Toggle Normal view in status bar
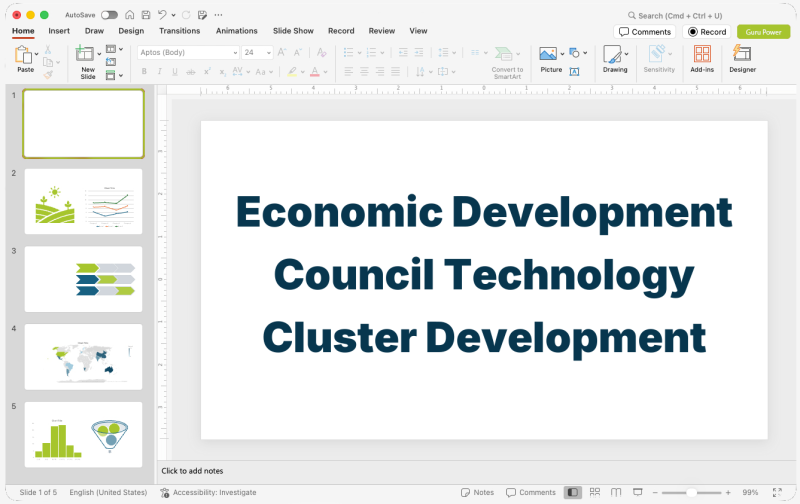This screenshot has height=504, width=800. coord(573,492)
